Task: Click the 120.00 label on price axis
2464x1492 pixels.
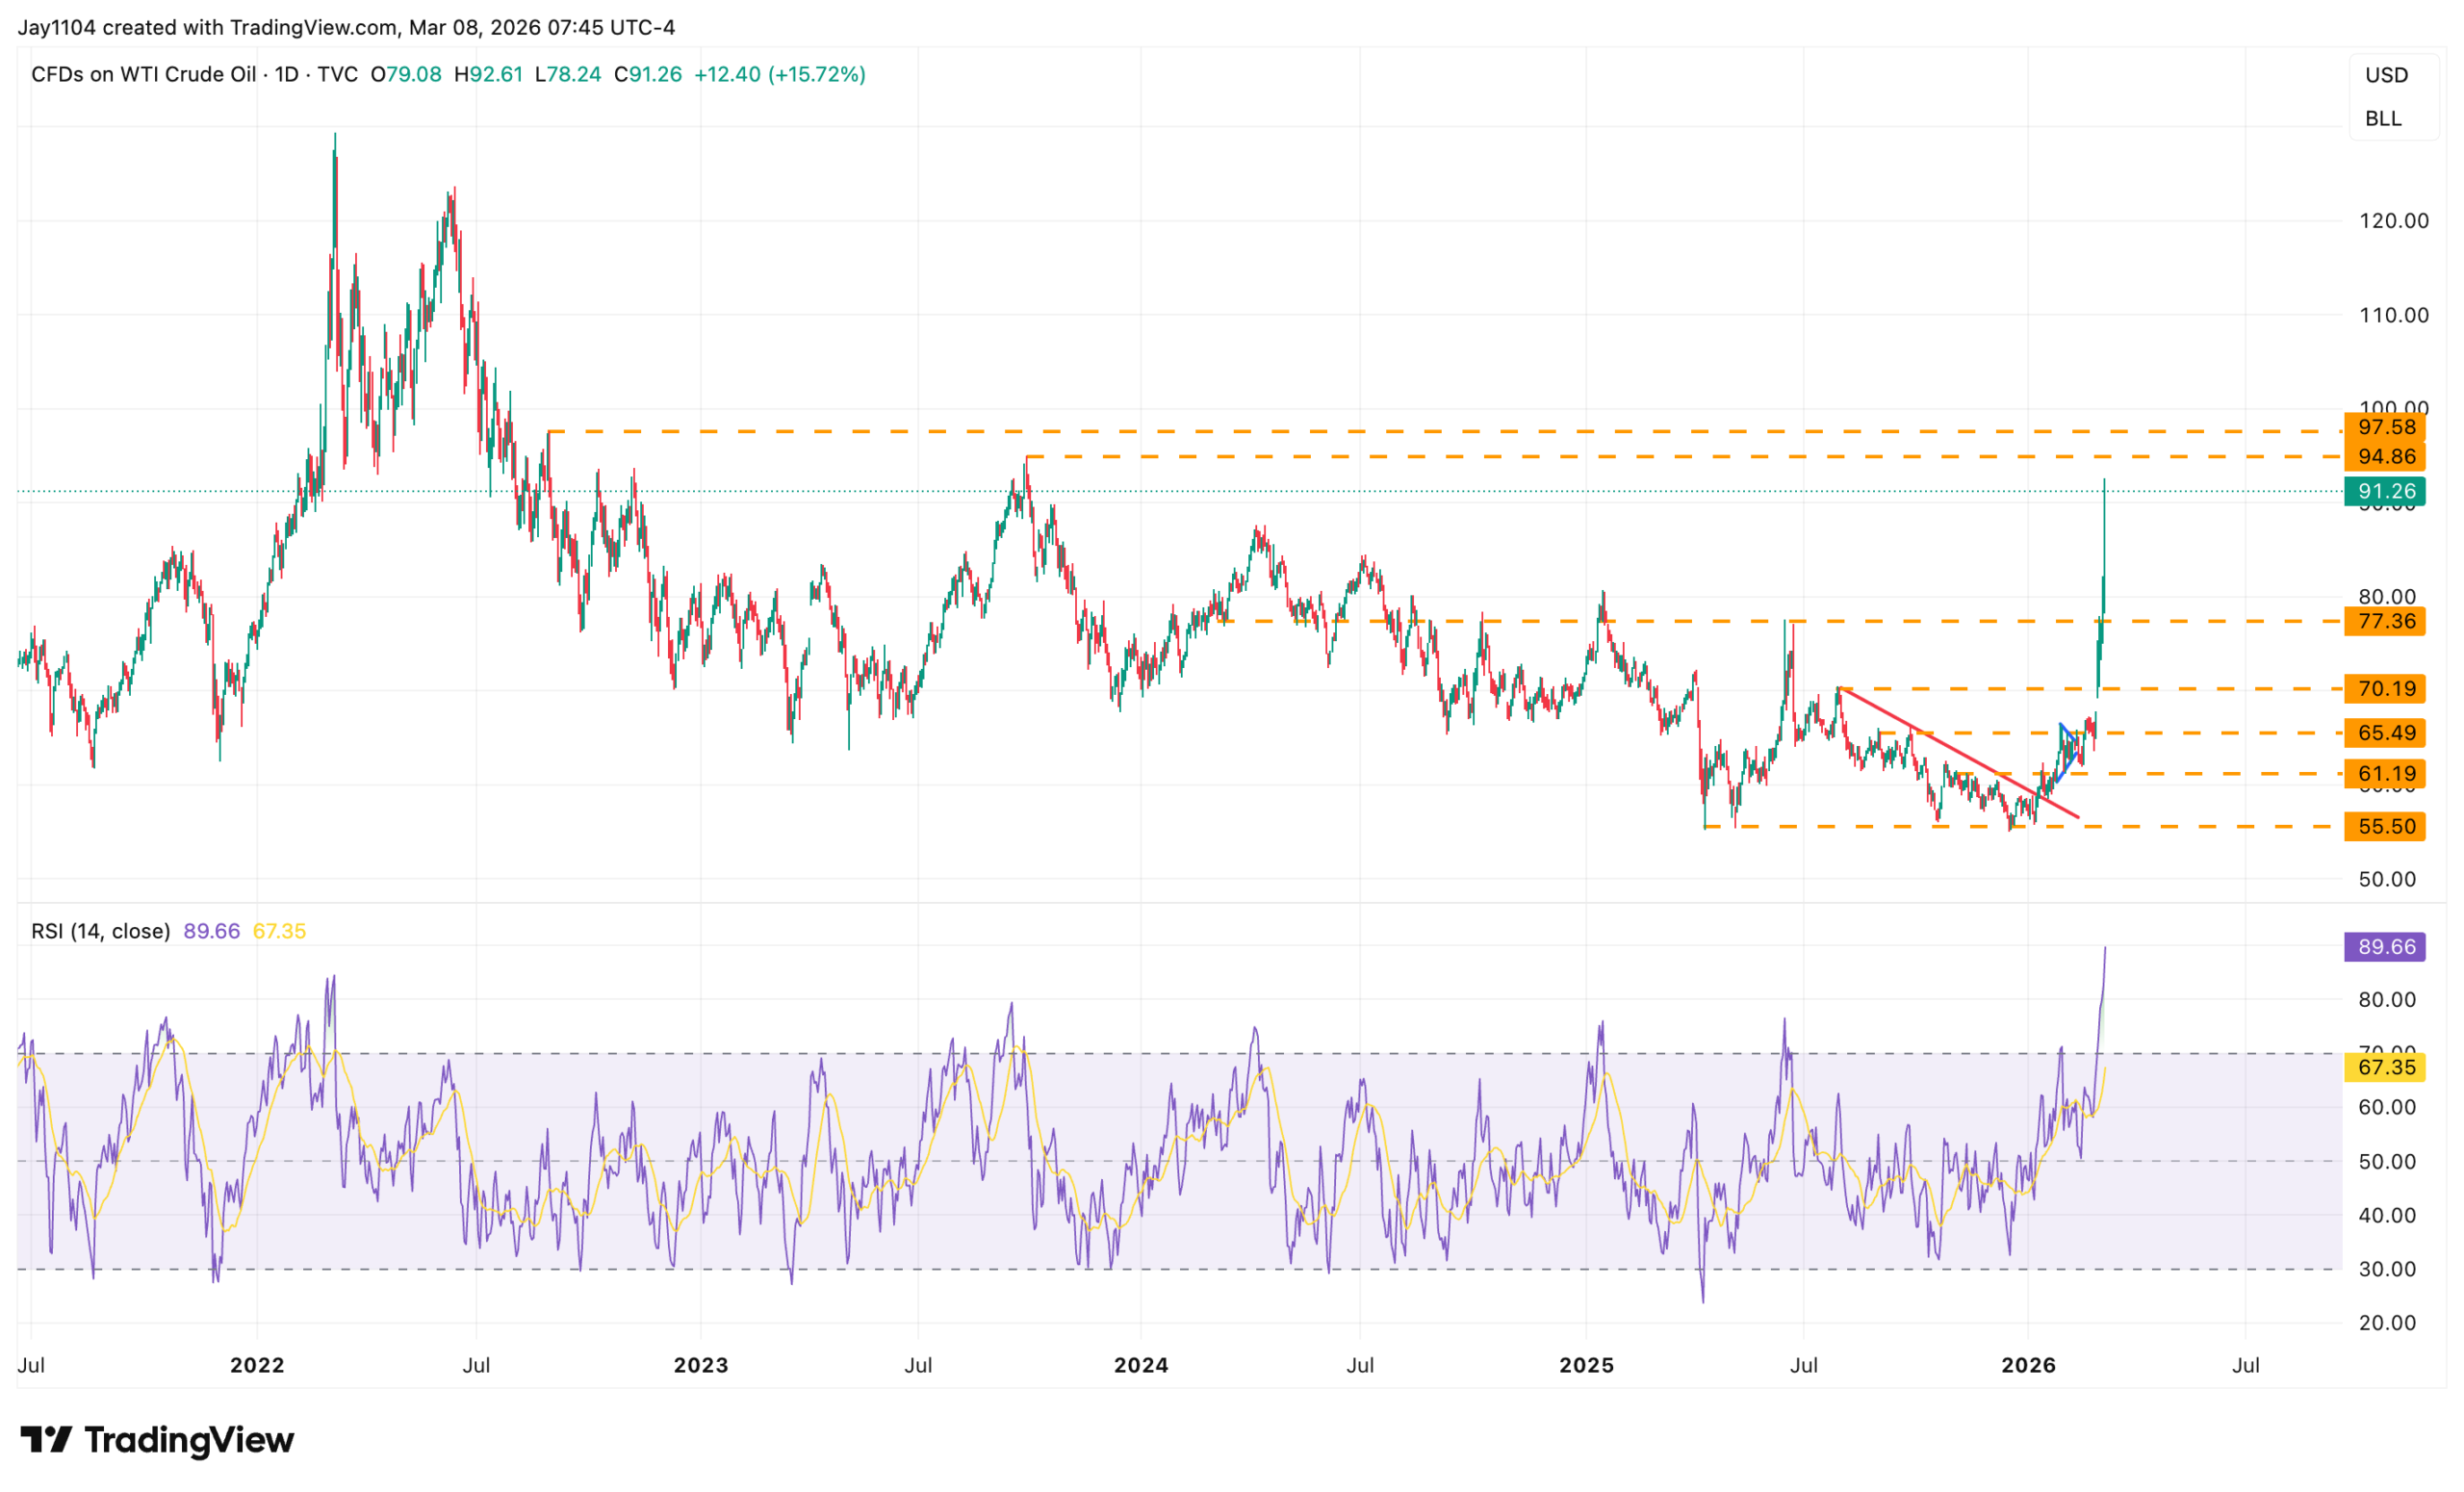Action: pyautogui.click(x=2393, y=221)
